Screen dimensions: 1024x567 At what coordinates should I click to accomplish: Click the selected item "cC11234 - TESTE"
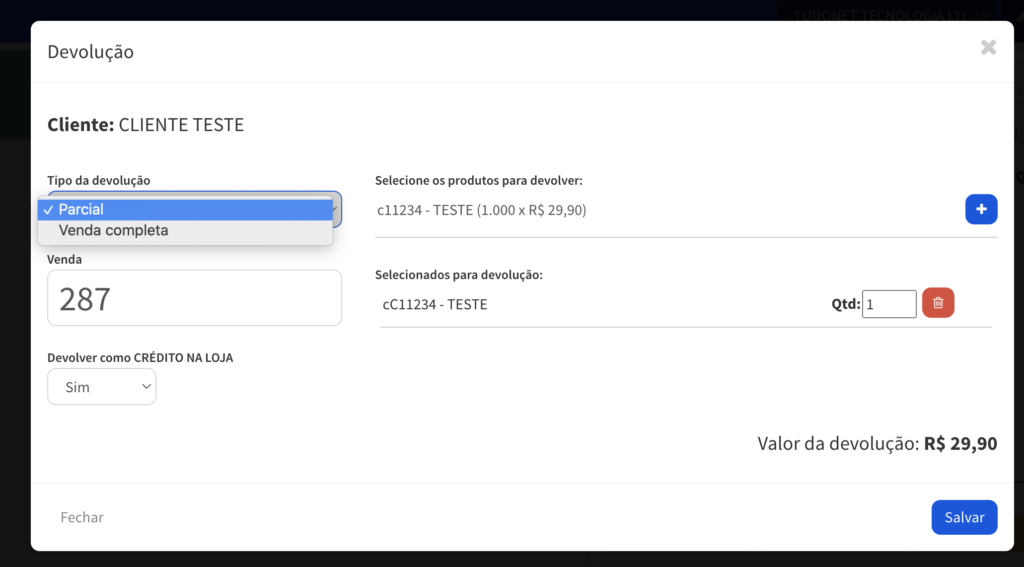(435, 304)
